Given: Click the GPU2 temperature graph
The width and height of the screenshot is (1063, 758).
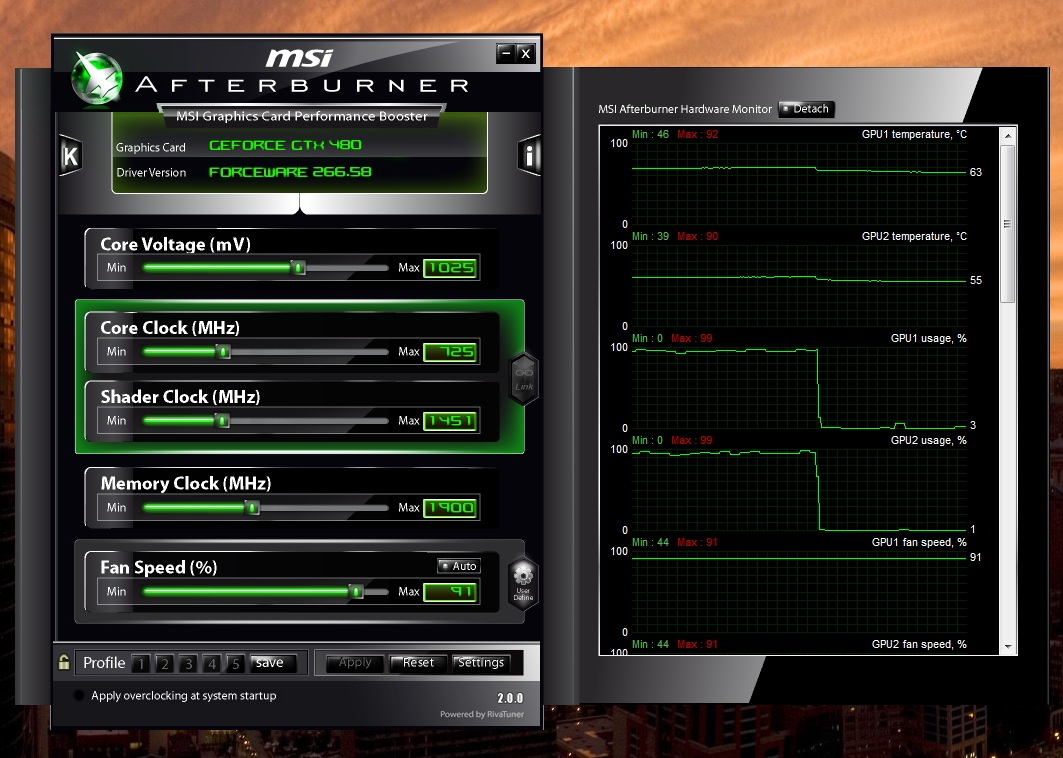Looking at the screenshot, I should pyautogui.click(x=799, y=285).
